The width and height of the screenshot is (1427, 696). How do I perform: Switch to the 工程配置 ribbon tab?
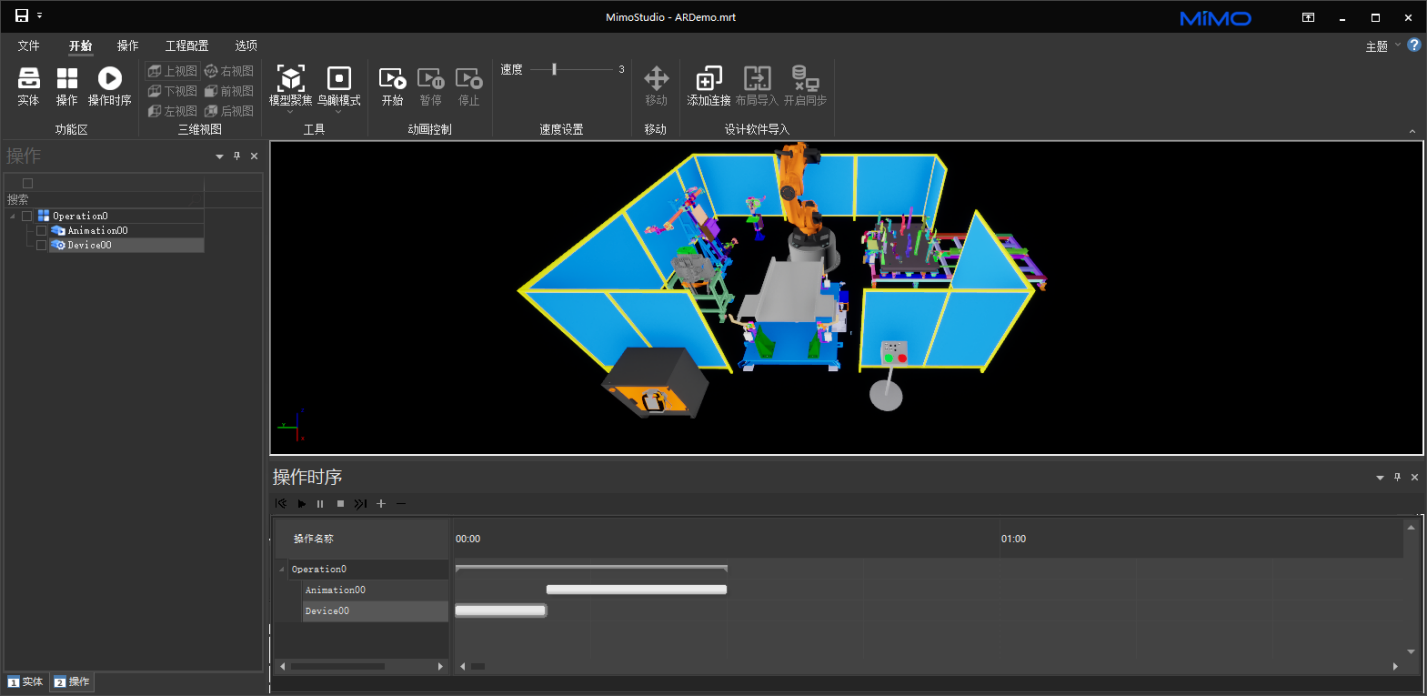187,46
